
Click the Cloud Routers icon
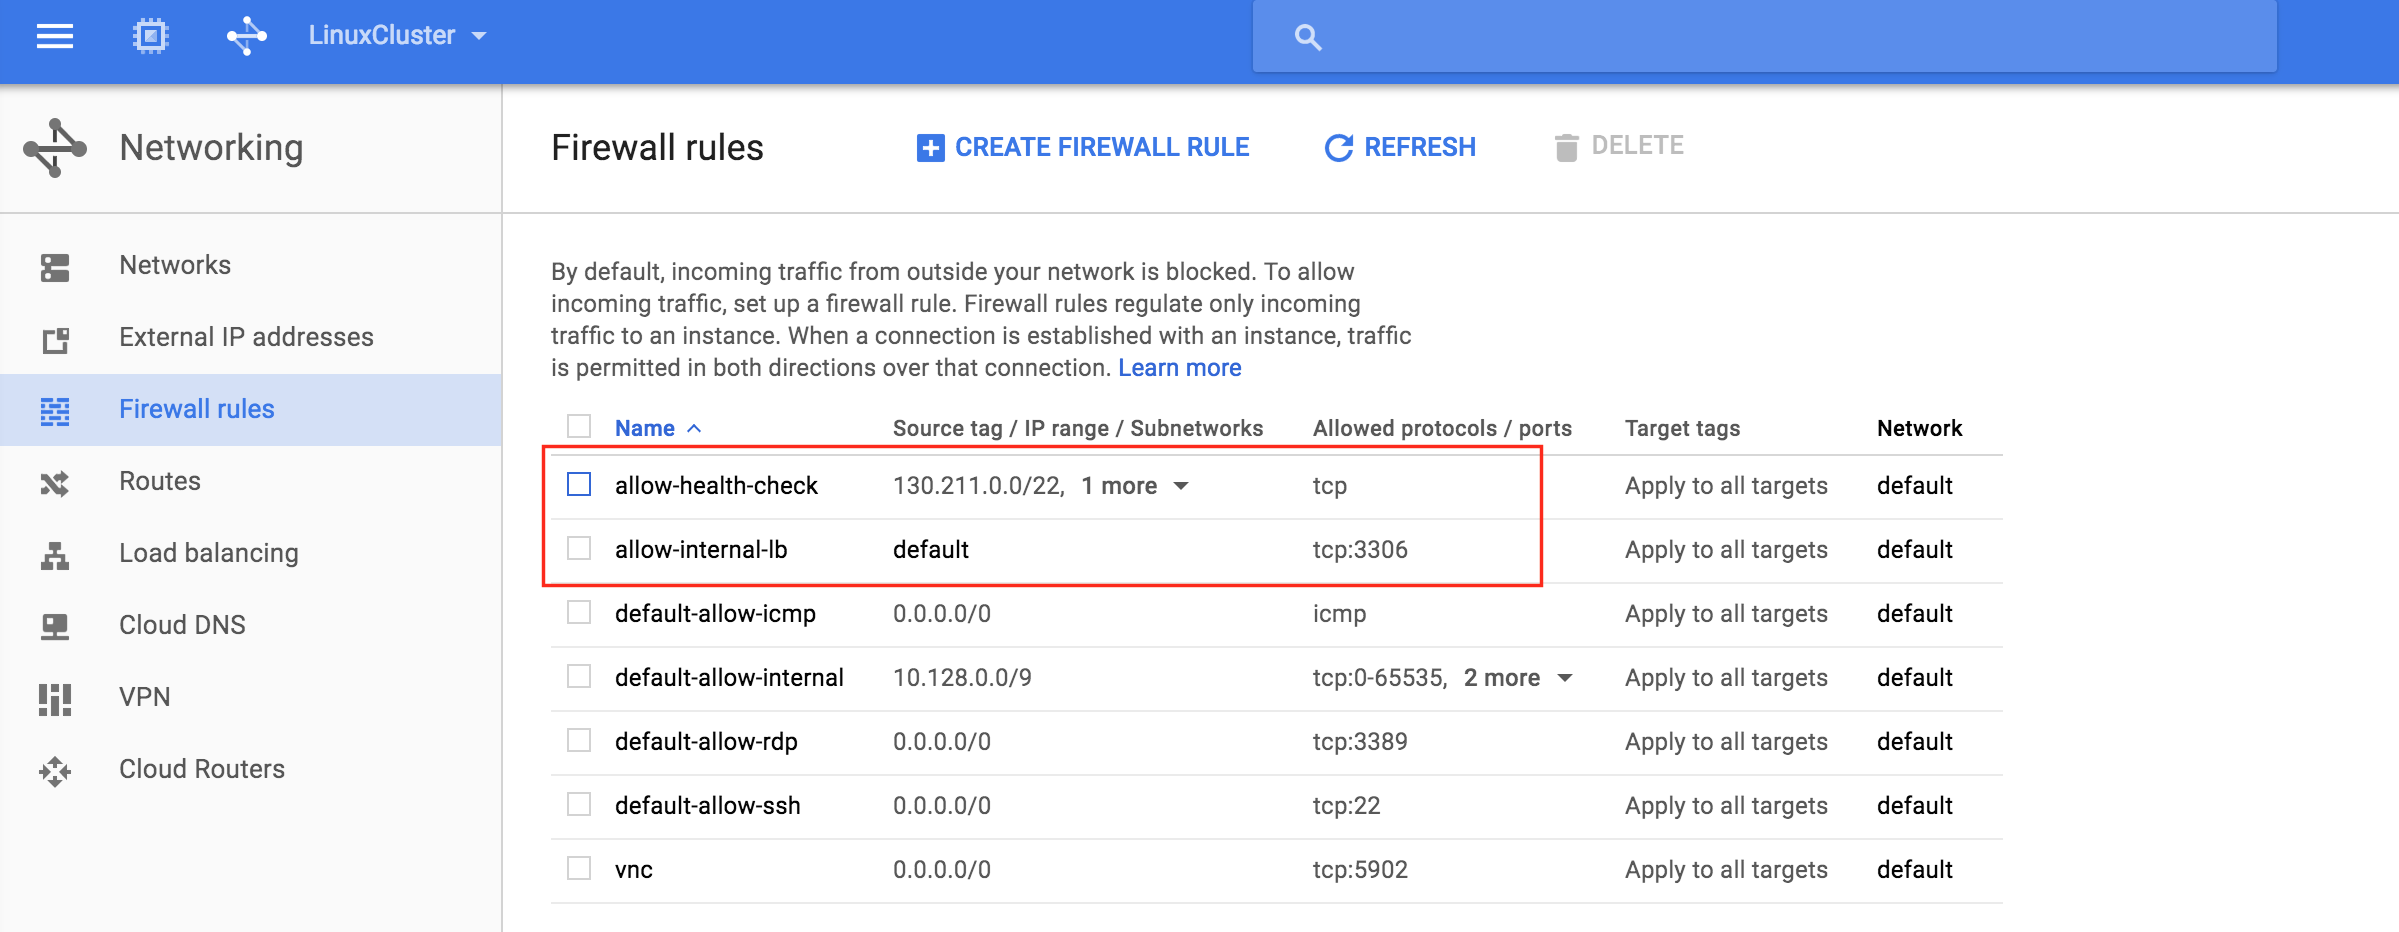(55, 771)
